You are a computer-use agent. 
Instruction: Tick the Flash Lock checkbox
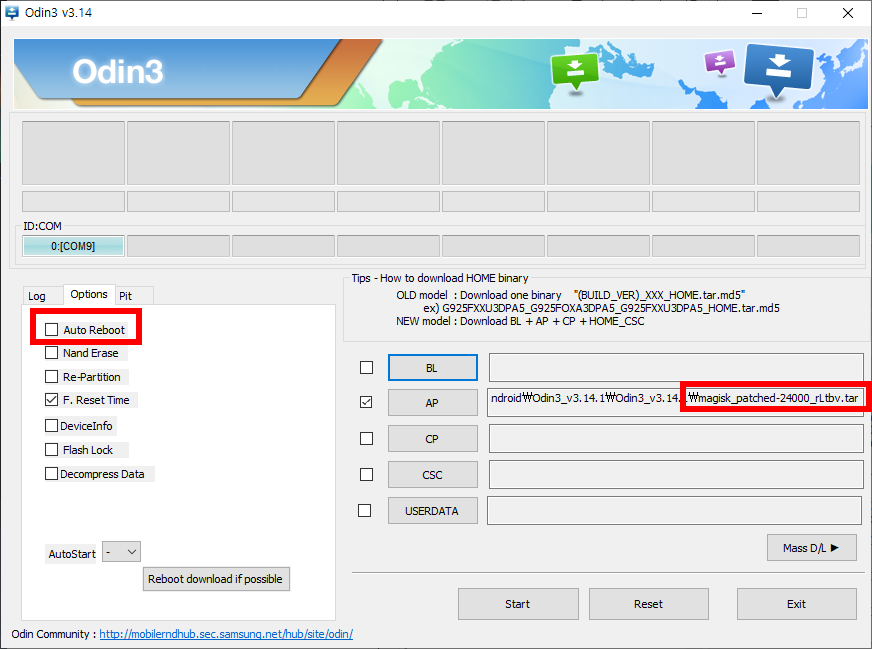click(x=51, y=450)
